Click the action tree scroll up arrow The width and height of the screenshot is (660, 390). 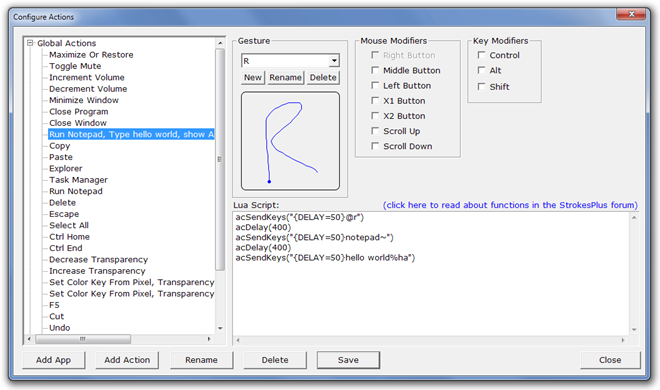[x=220, y=43]
